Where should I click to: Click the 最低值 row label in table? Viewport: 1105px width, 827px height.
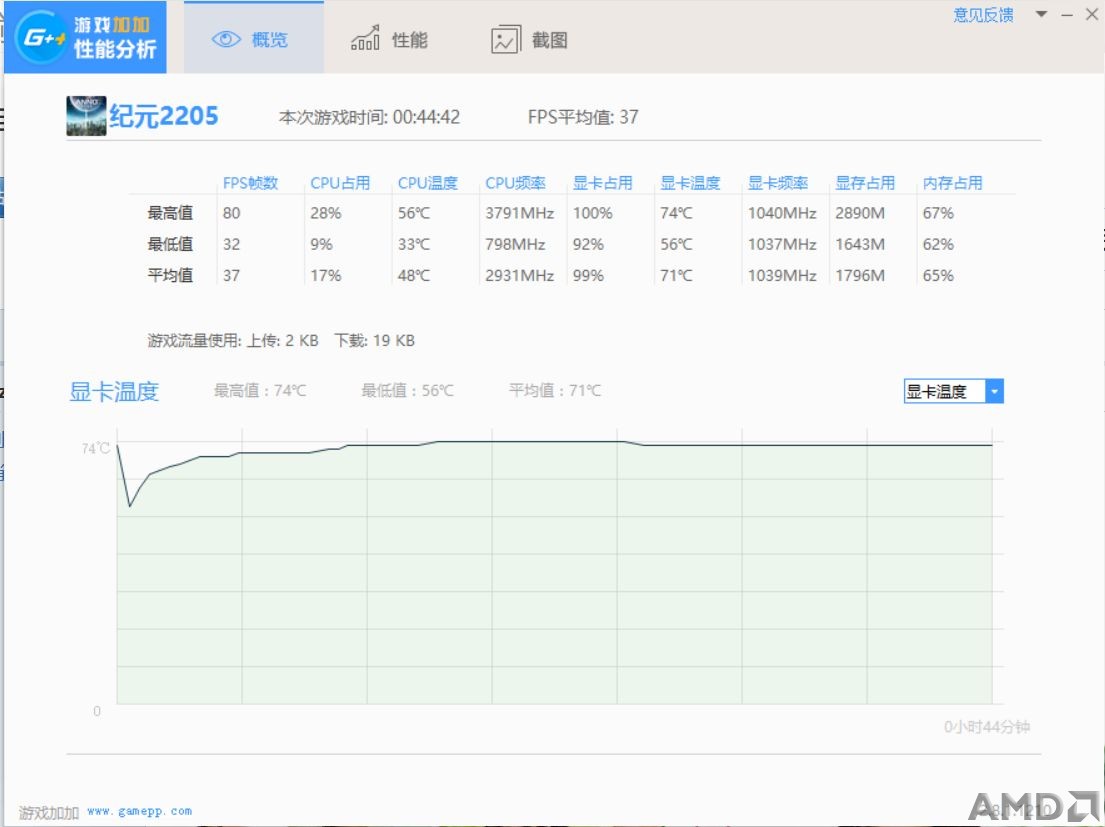pos(170,244)
